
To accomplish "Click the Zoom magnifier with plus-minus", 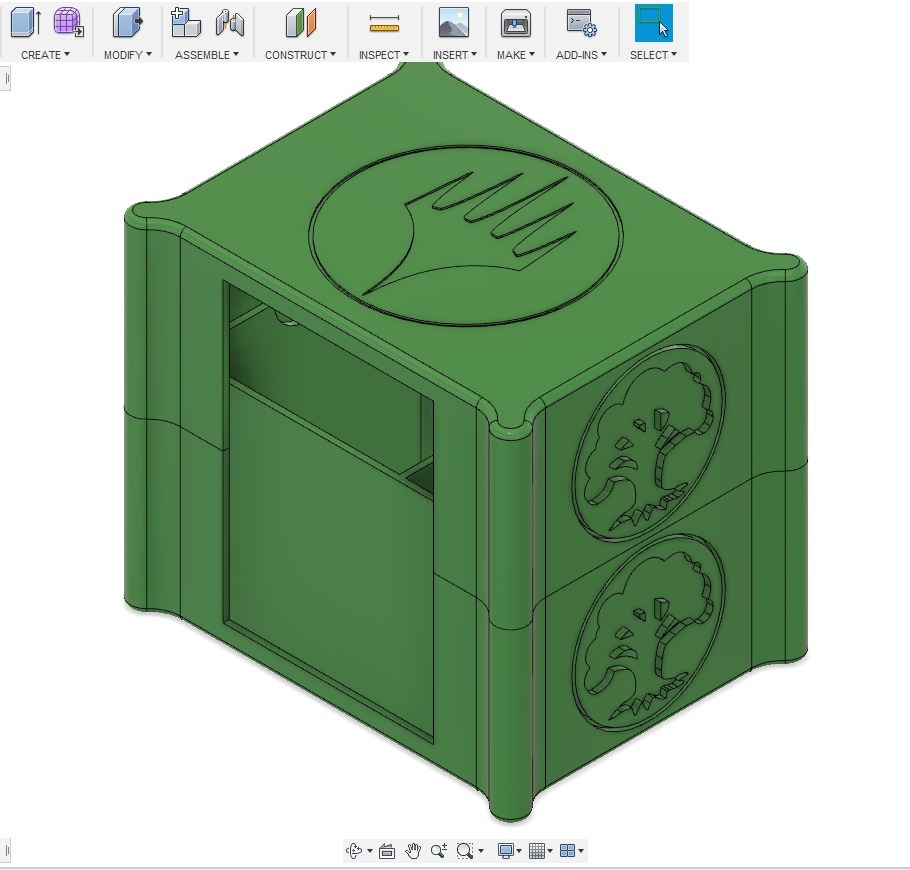I will pos(438,851).
